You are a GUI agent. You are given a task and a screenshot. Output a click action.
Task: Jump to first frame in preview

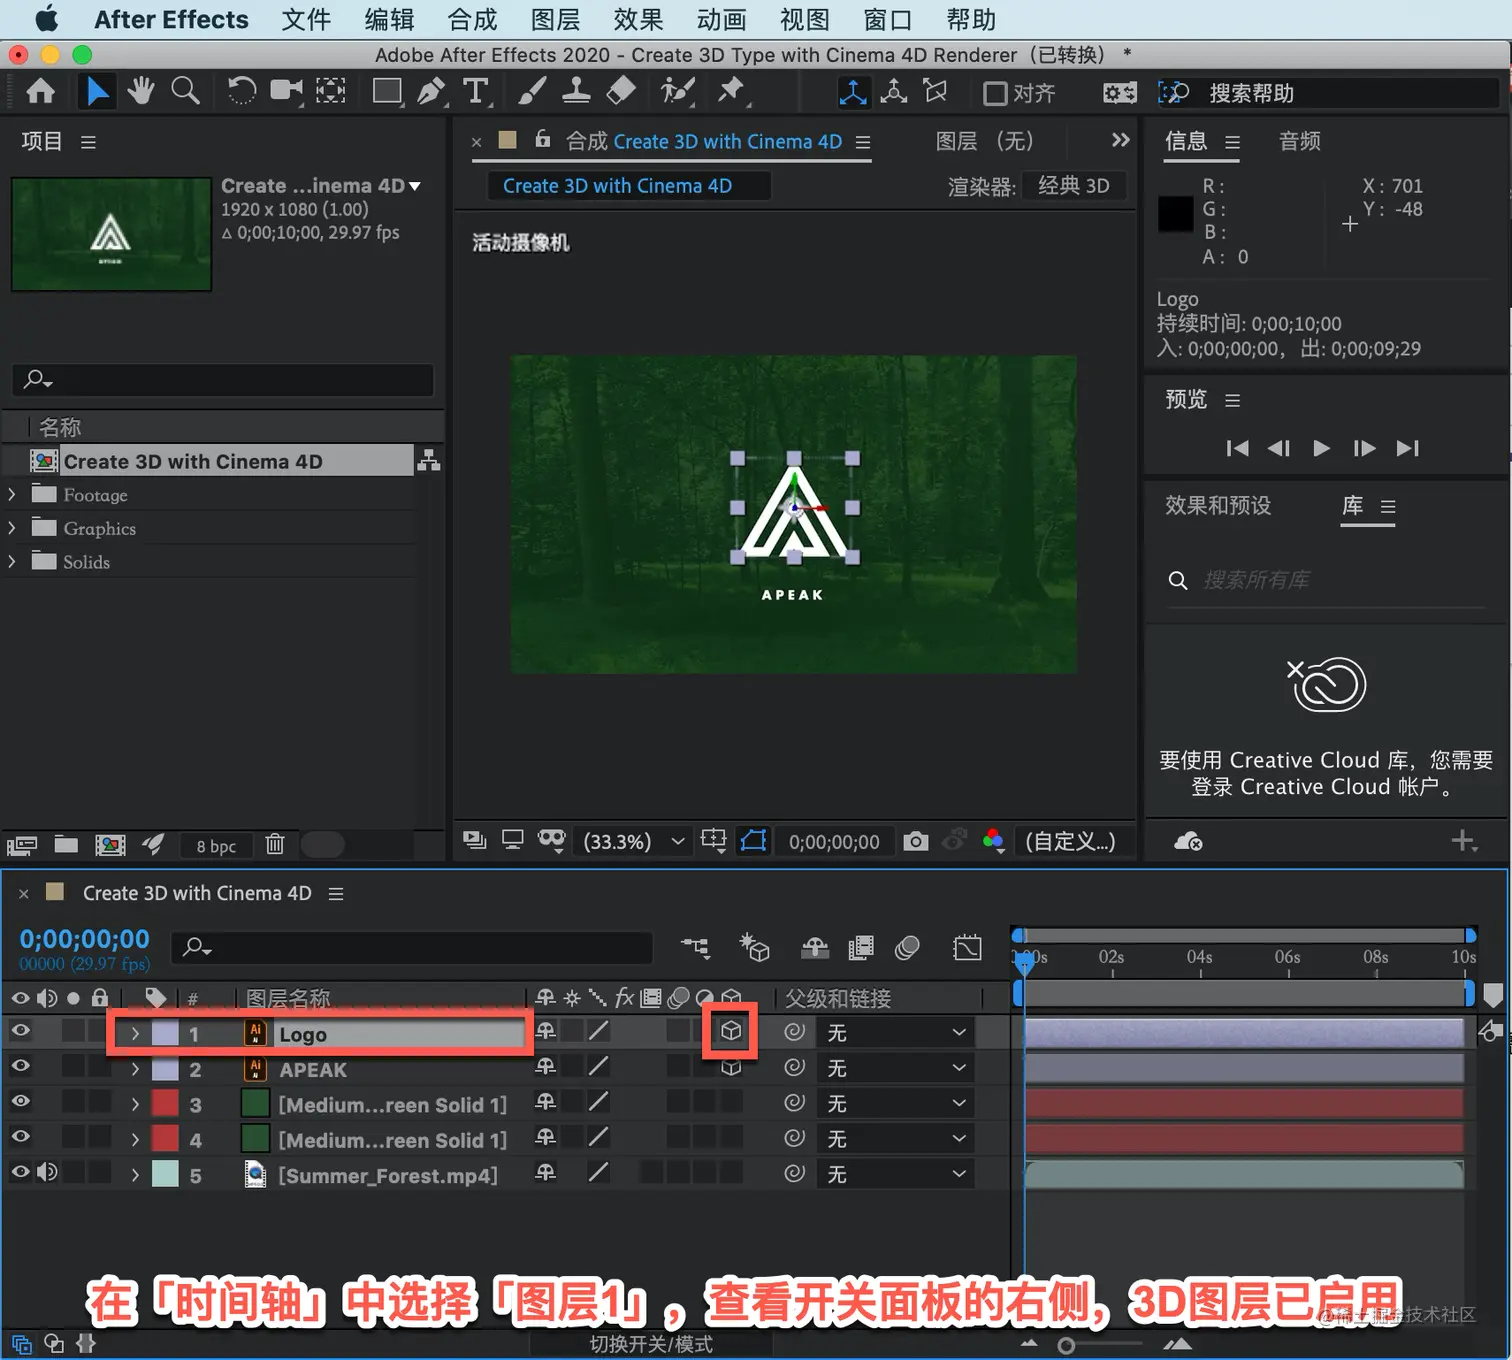point(1237,448)
